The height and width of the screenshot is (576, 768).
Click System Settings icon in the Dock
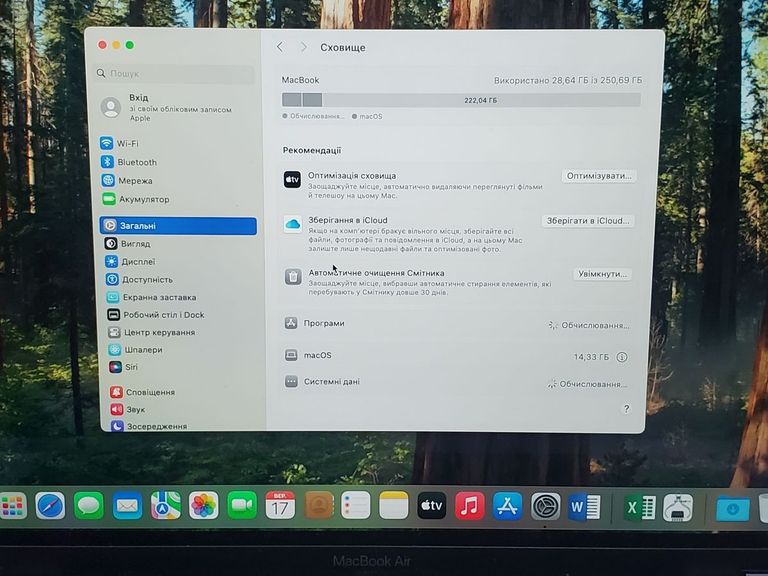click(546, 507)
